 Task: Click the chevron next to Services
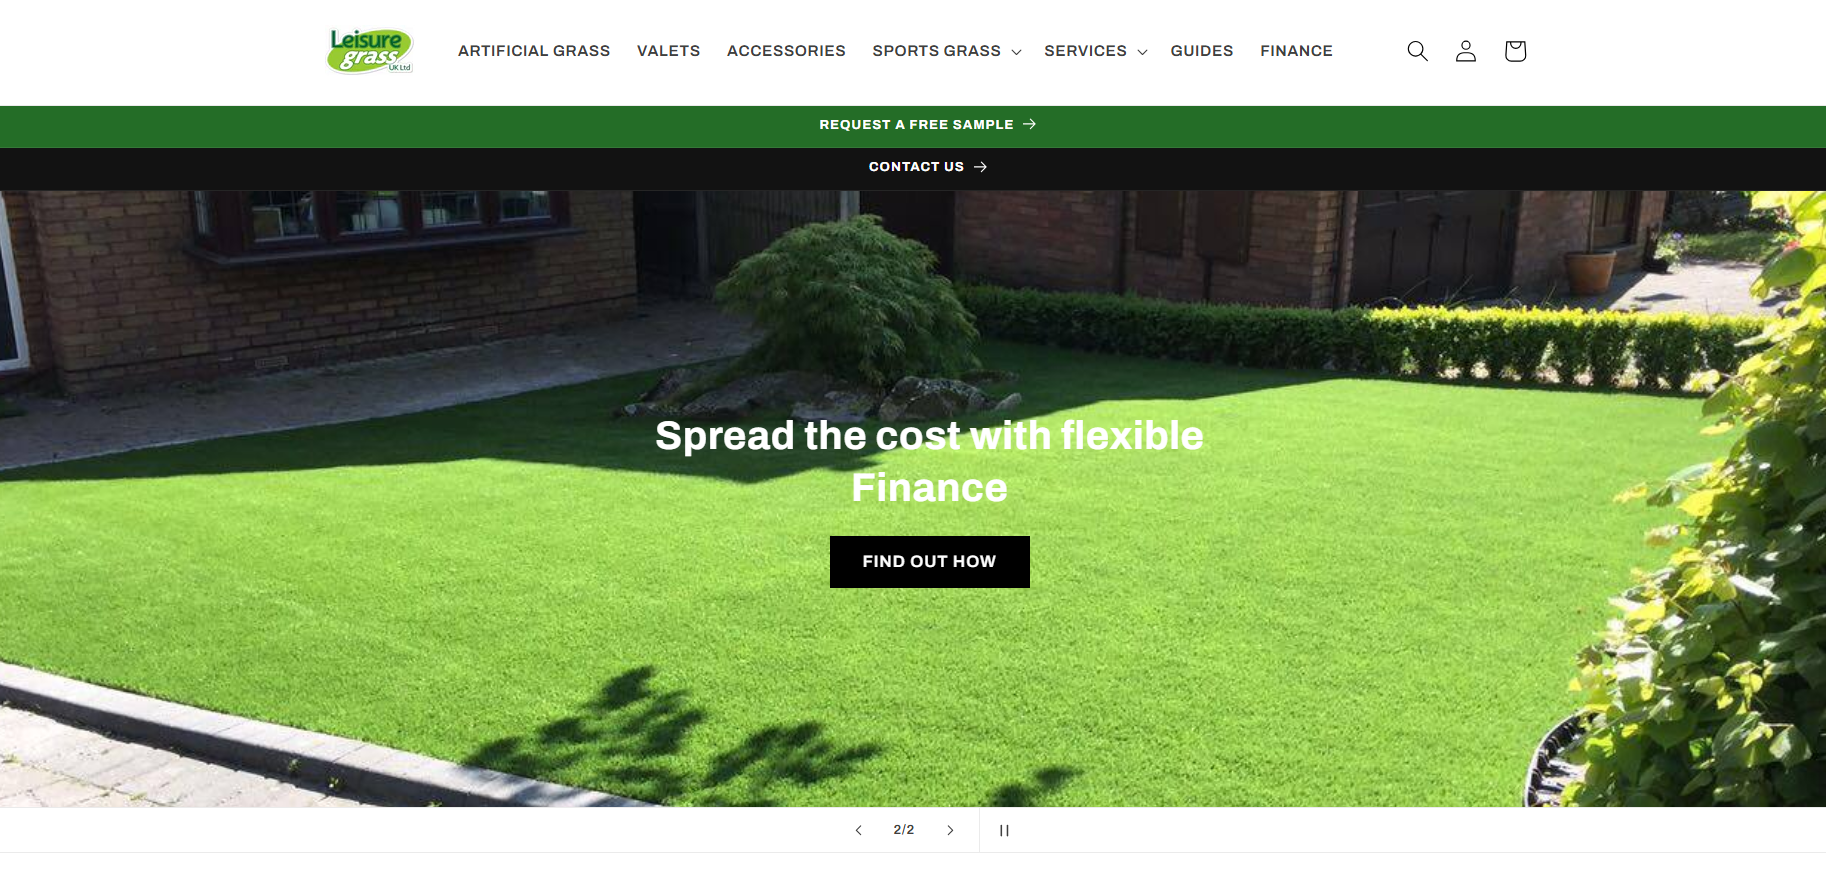point(1142,52)
